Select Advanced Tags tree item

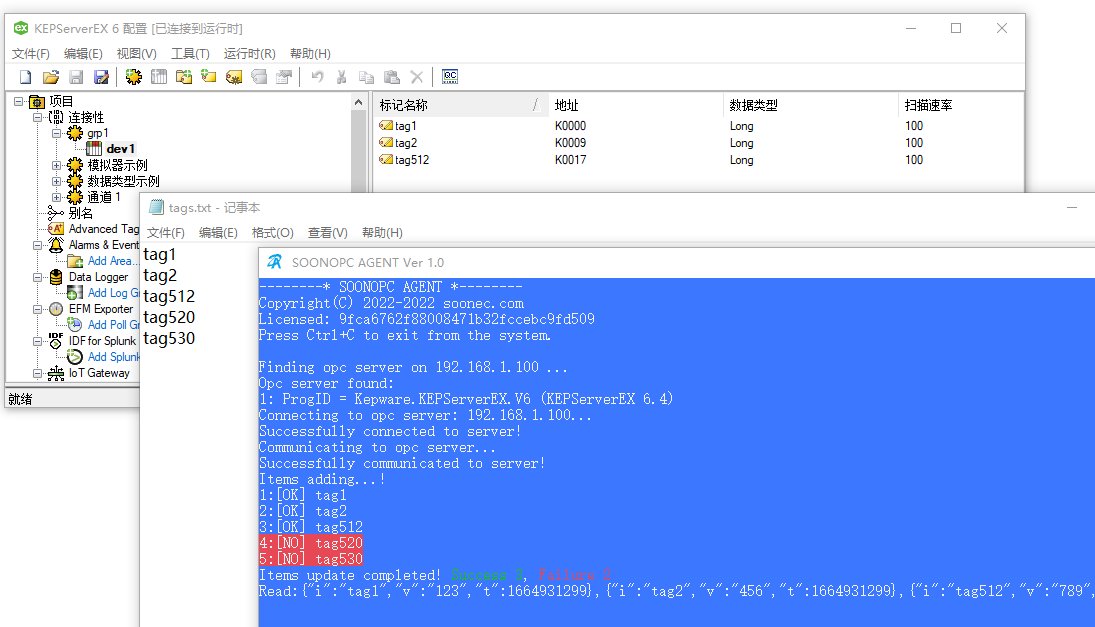(x=103, y=229)
